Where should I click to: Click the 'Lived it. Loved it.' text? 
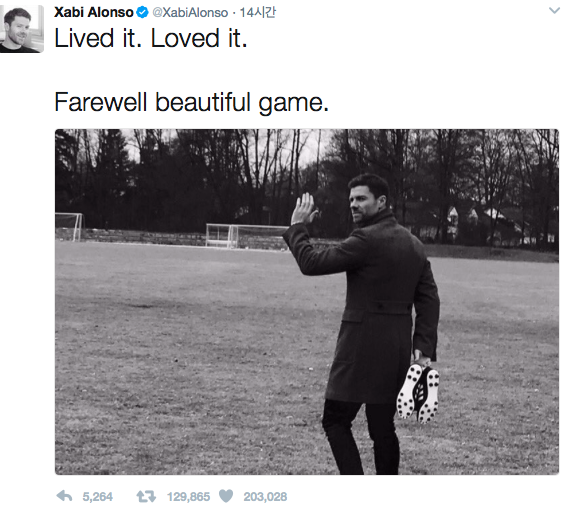pyautogui.click(x=151, y=38)
